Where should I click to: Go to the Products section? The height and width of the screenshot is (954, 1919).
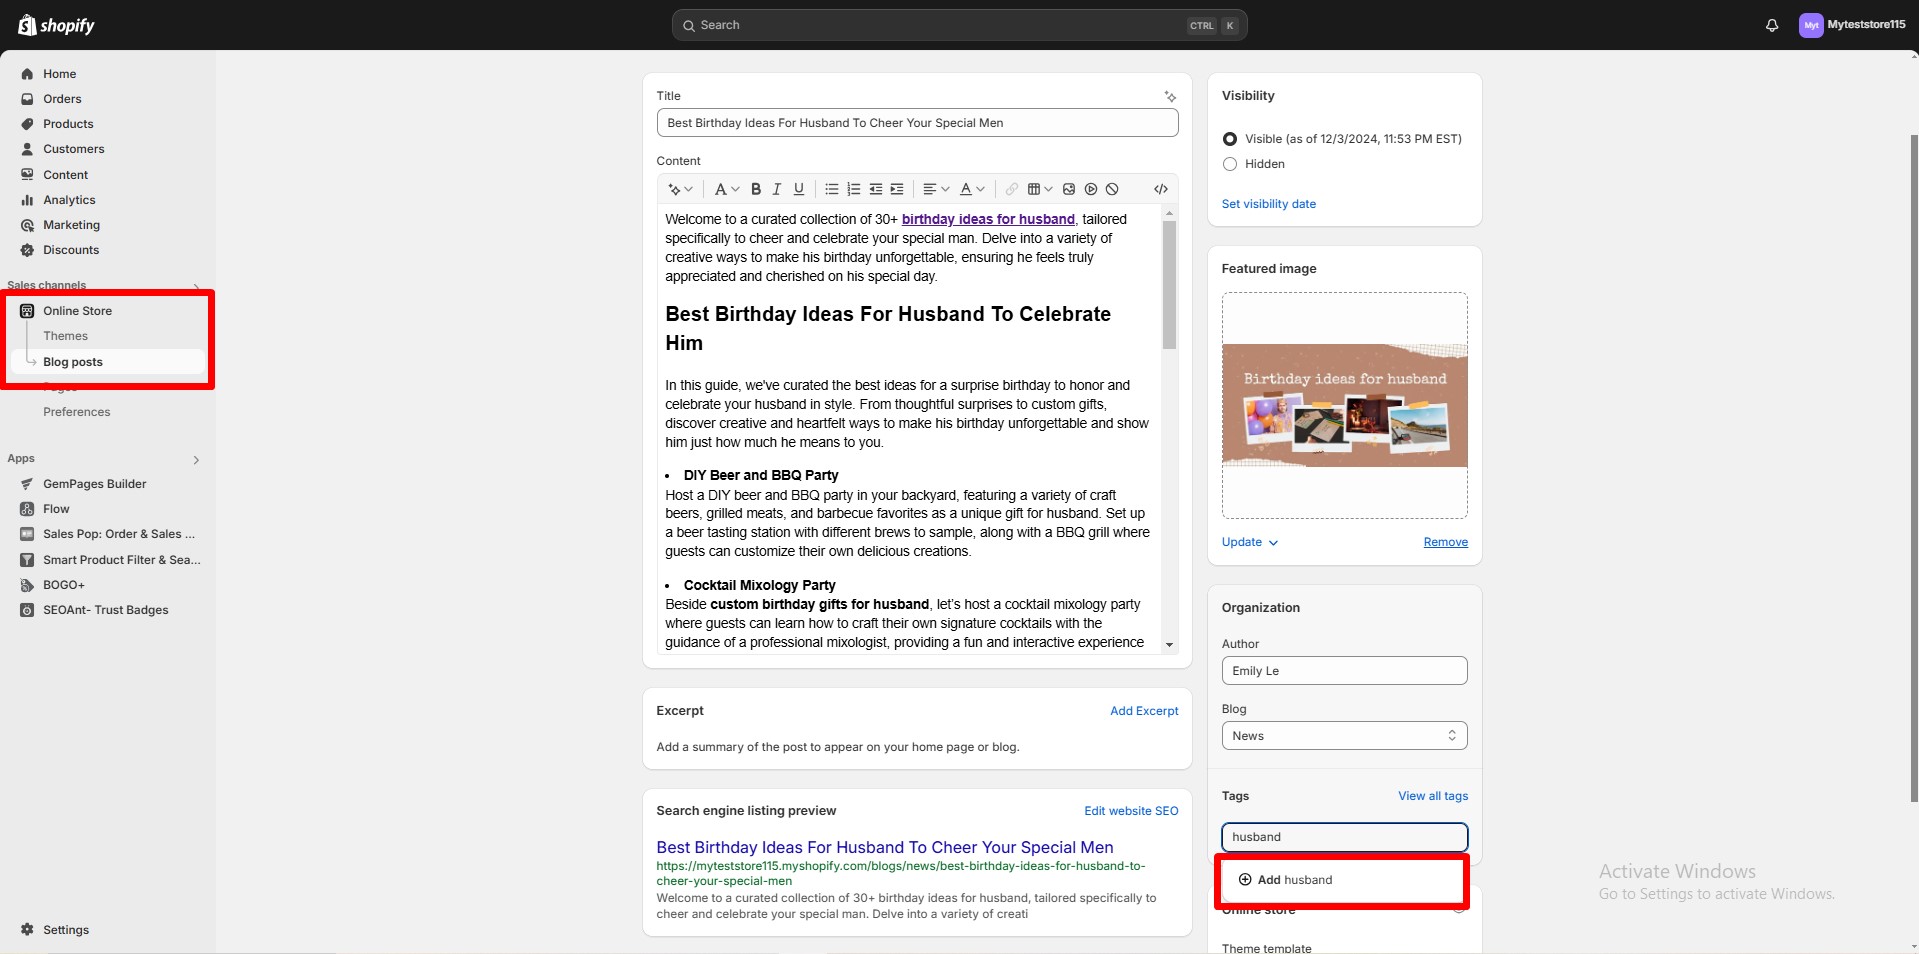(x=68, y=123)
